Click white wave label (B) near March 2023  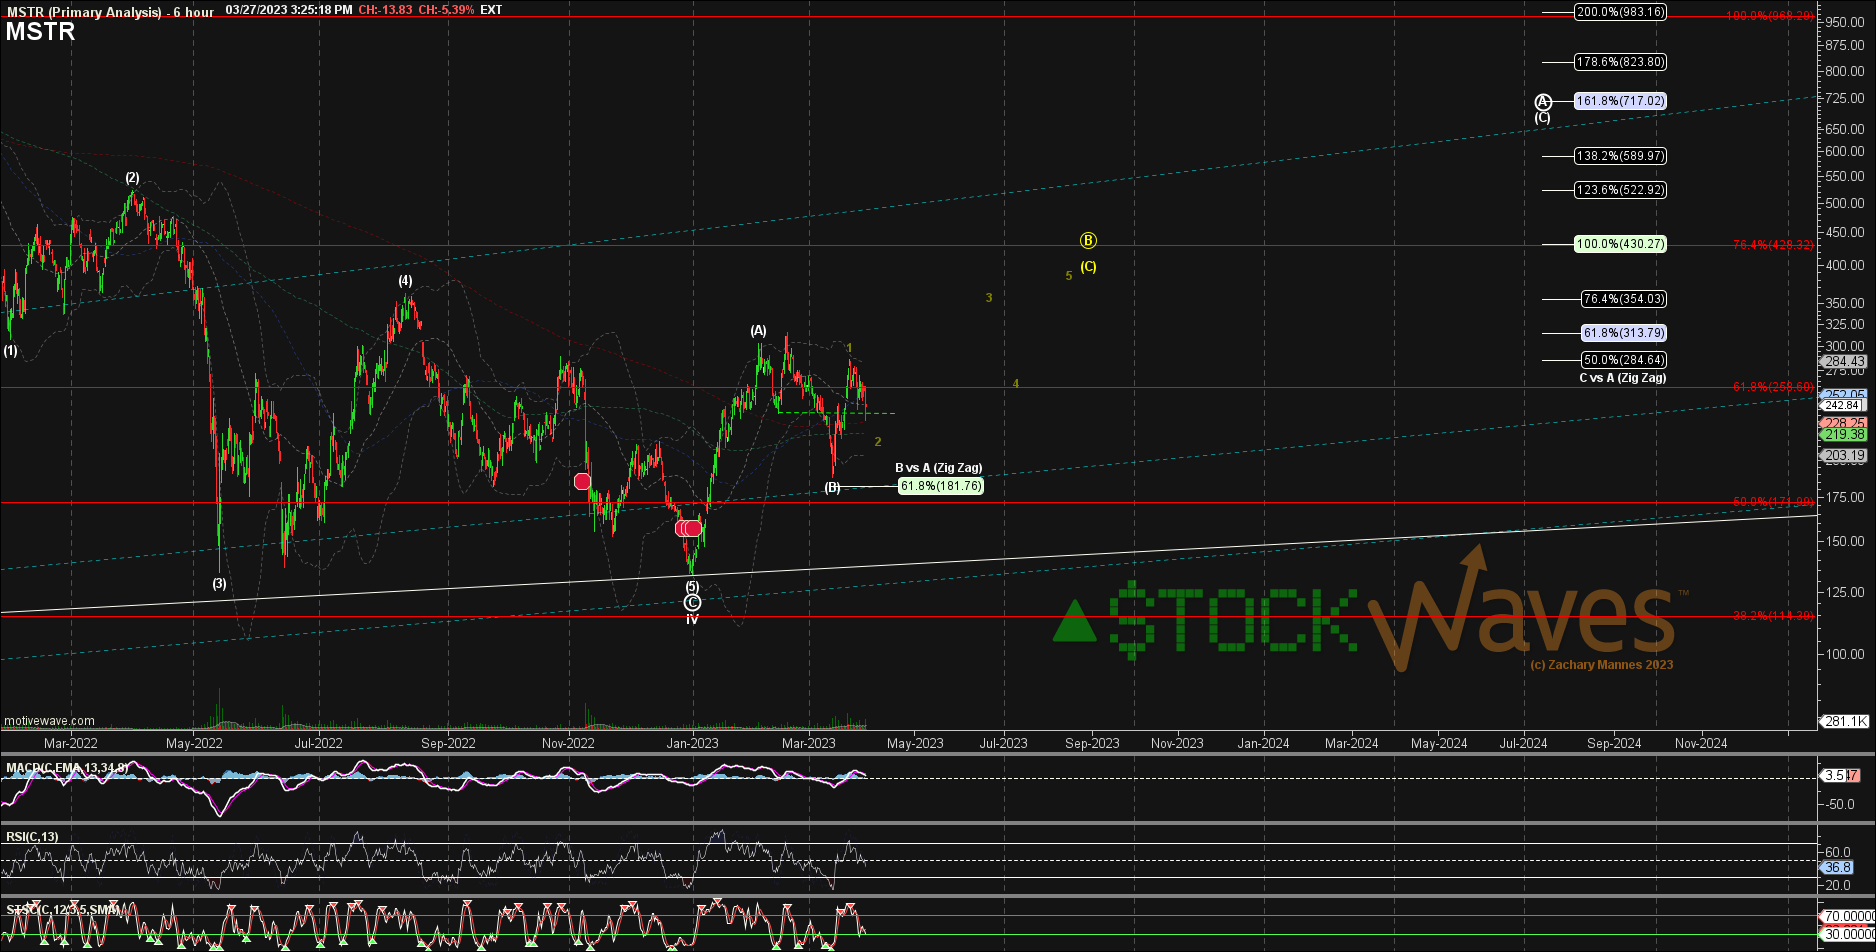(x=832, y=488)
